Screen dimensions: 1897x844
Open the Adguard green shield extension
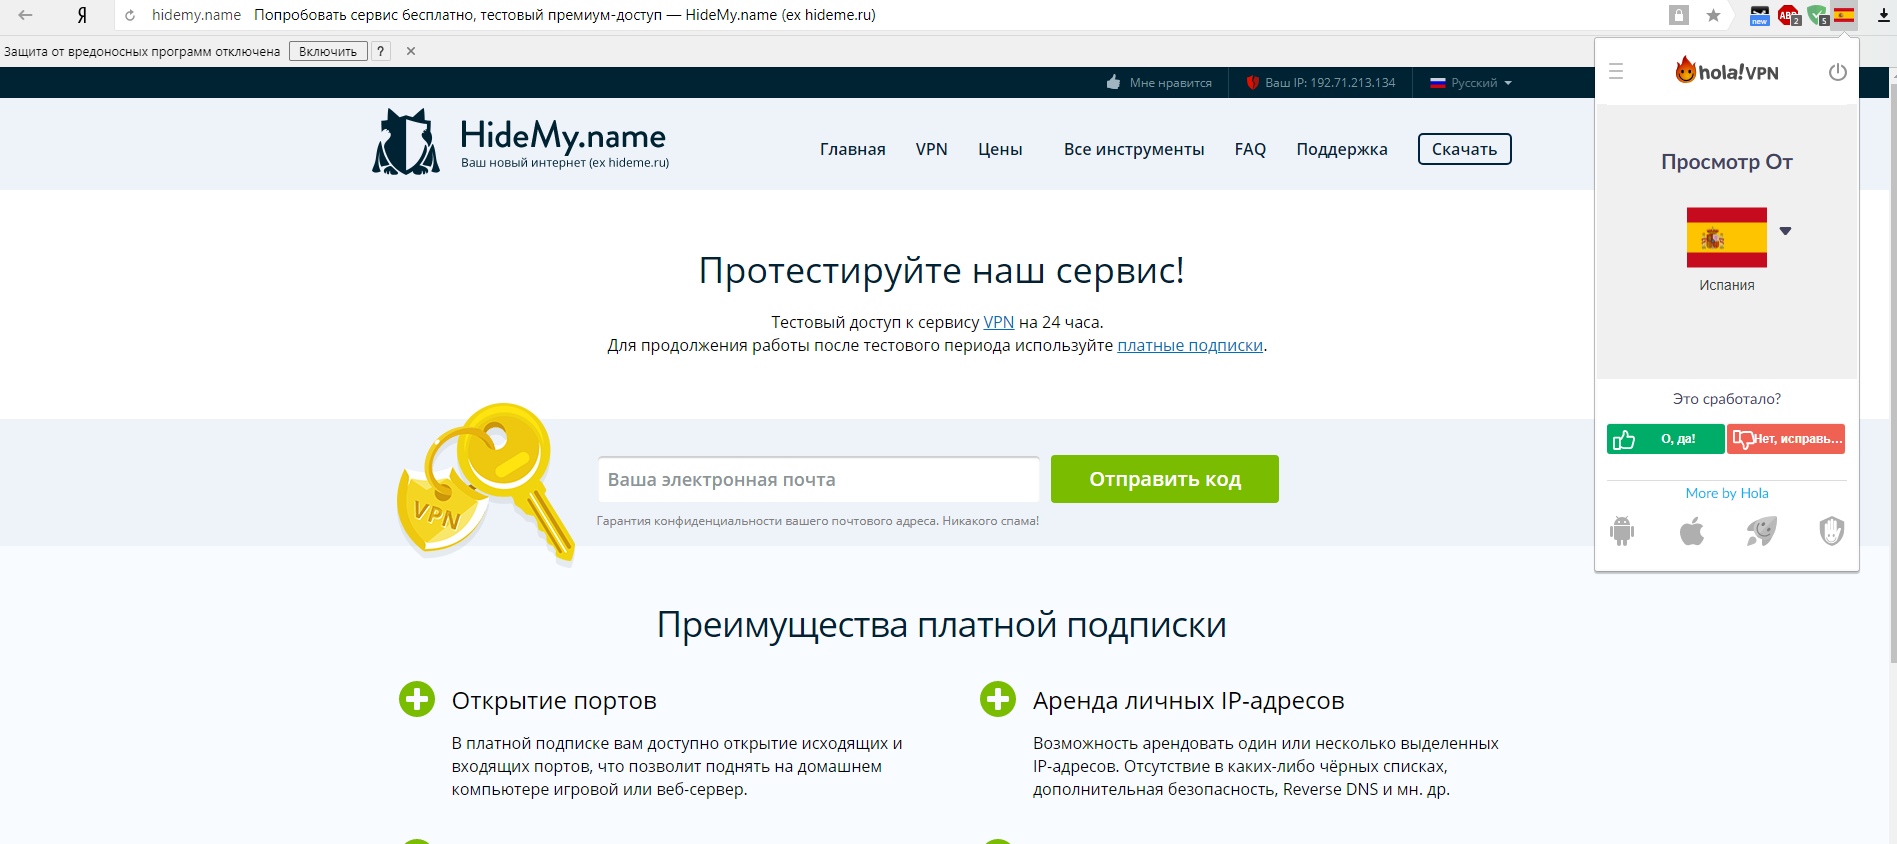click(x=1817, y=15)
